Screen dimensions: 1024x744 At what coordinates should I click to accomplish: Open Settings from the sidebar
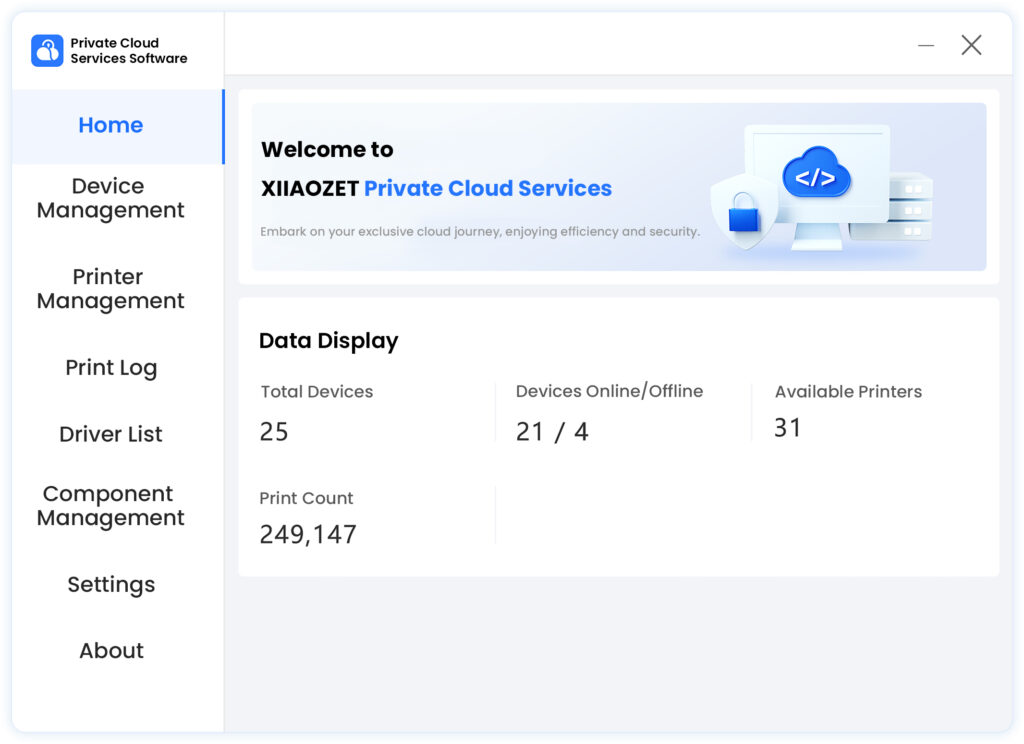111,584
